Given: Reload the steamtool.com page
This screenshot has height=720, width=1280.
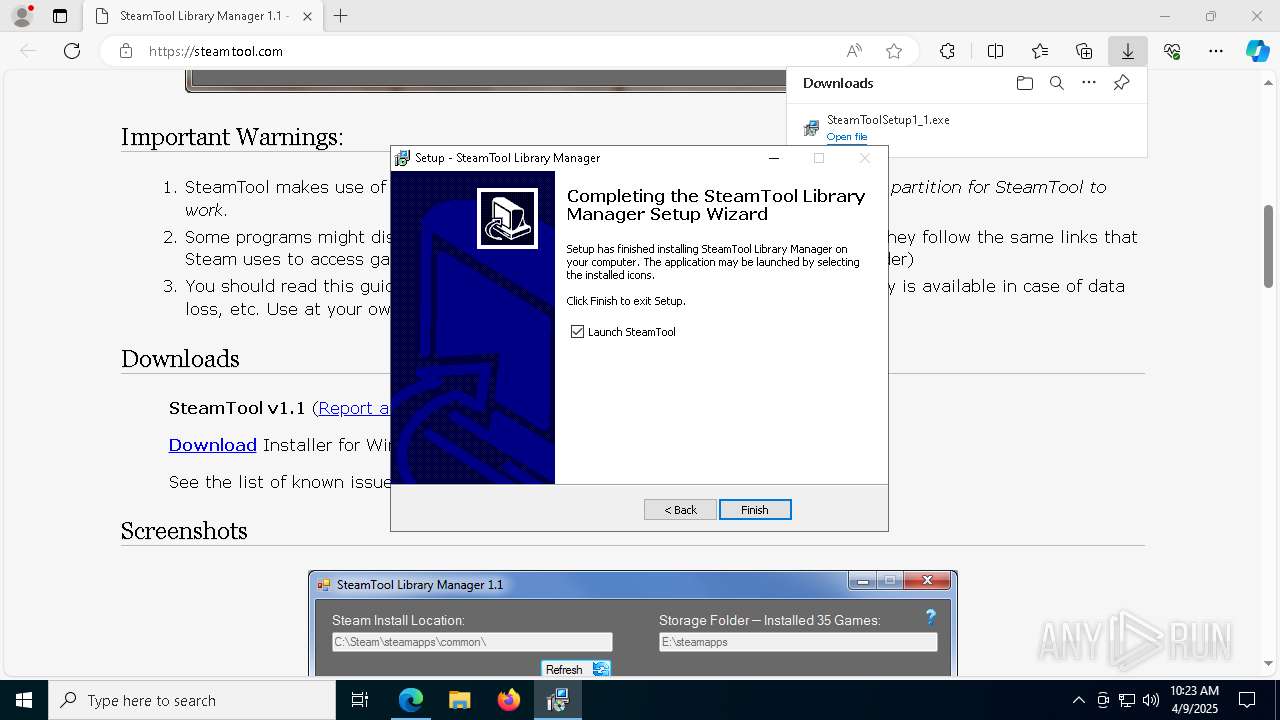Looking at the screenshot, I should point(72,51).
